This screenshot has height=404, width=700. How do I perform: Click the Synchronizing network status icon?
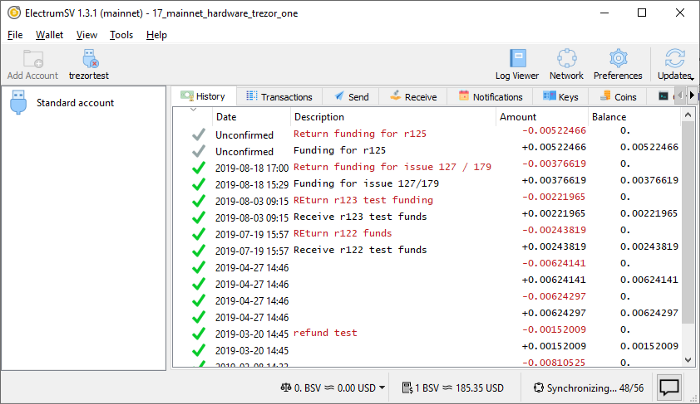pyautogui.click(x=539, y=388)
